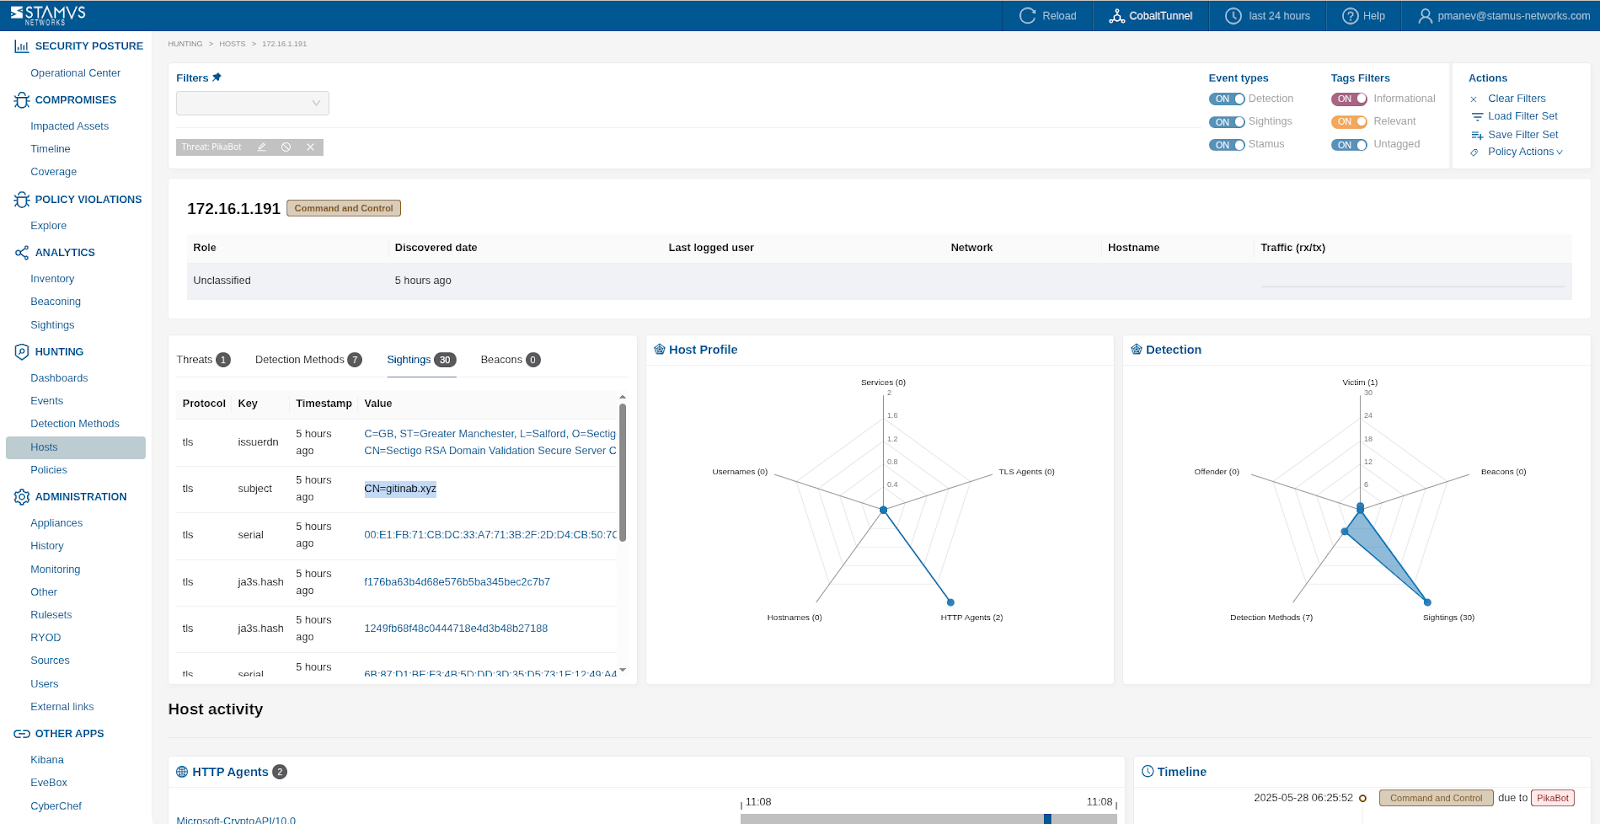Toggle off Detection event type
This screenshot has height=824, width=1600.
[1227, 99]
